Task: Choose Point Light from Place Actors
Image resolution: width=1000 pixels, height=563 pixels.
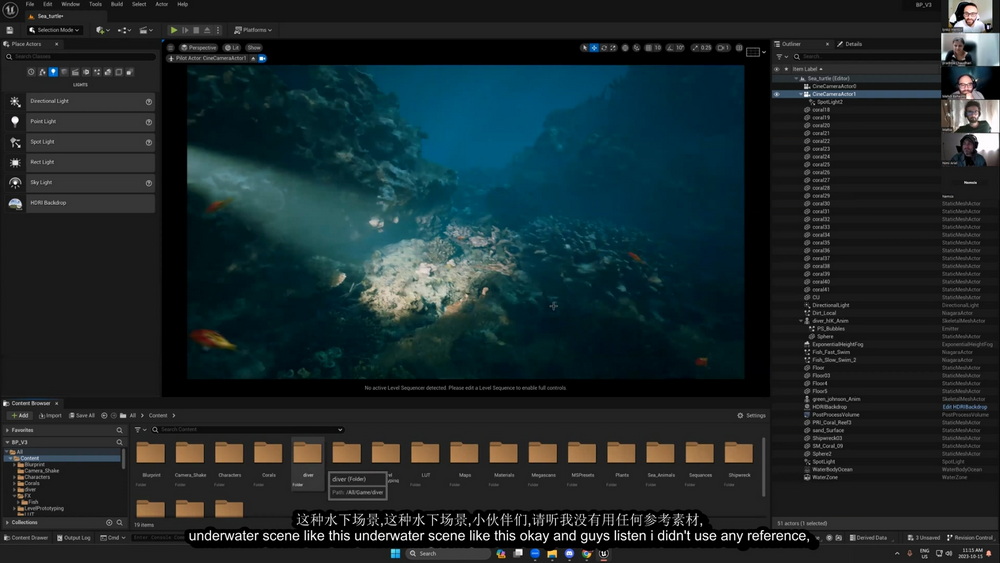Action: 80,122
